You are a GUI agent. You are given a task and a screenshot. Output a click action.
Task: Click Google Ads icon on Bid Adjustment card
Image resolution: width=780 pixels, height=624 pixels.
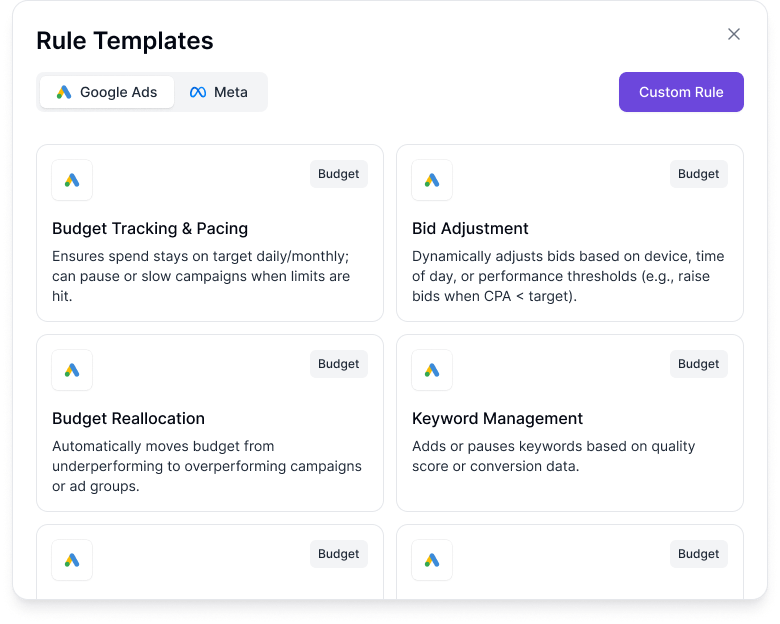[432, 180]
